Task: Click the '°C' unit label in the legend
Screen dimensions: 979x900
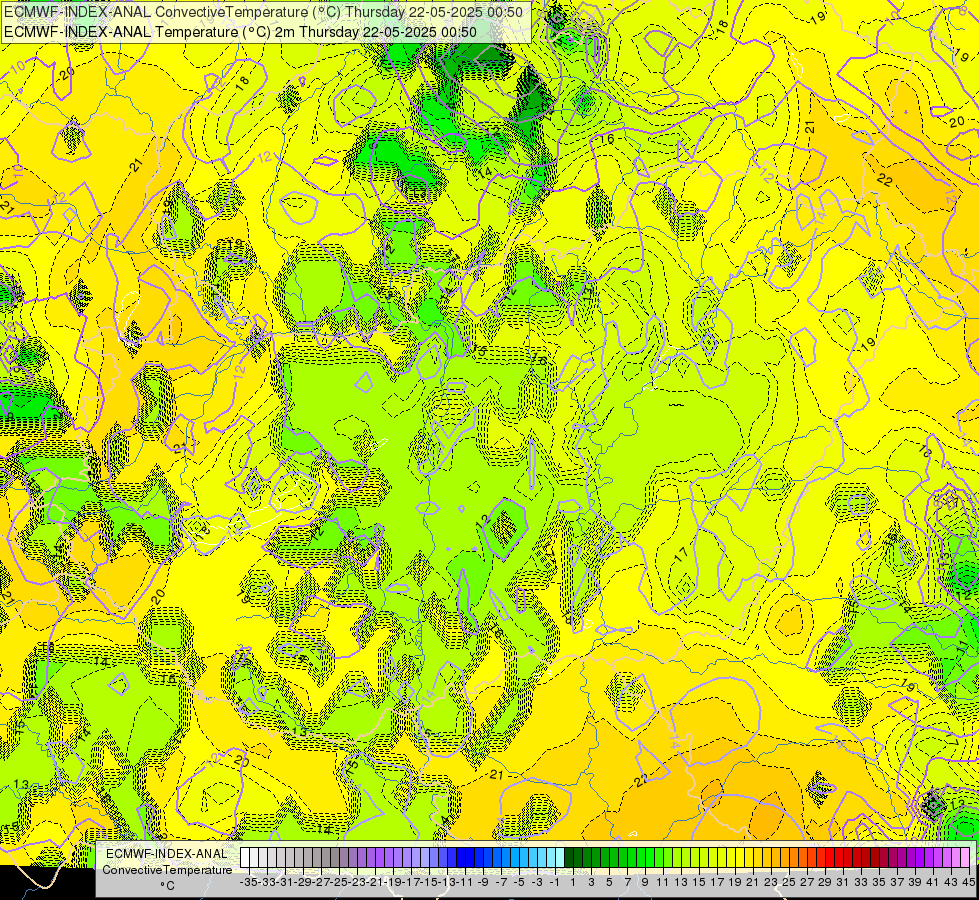Action: (167, 885)
